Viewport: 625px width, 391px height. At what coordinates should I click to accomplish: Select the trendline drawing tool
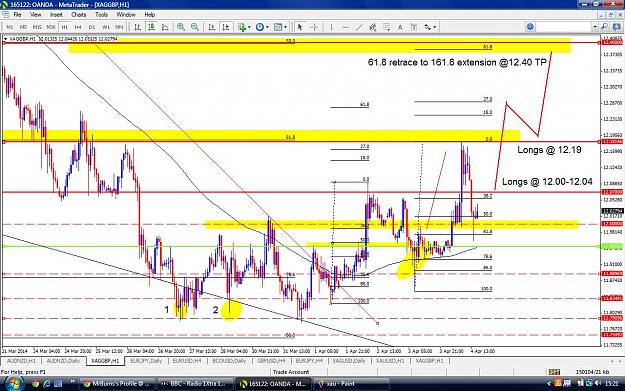pos(359,27)
